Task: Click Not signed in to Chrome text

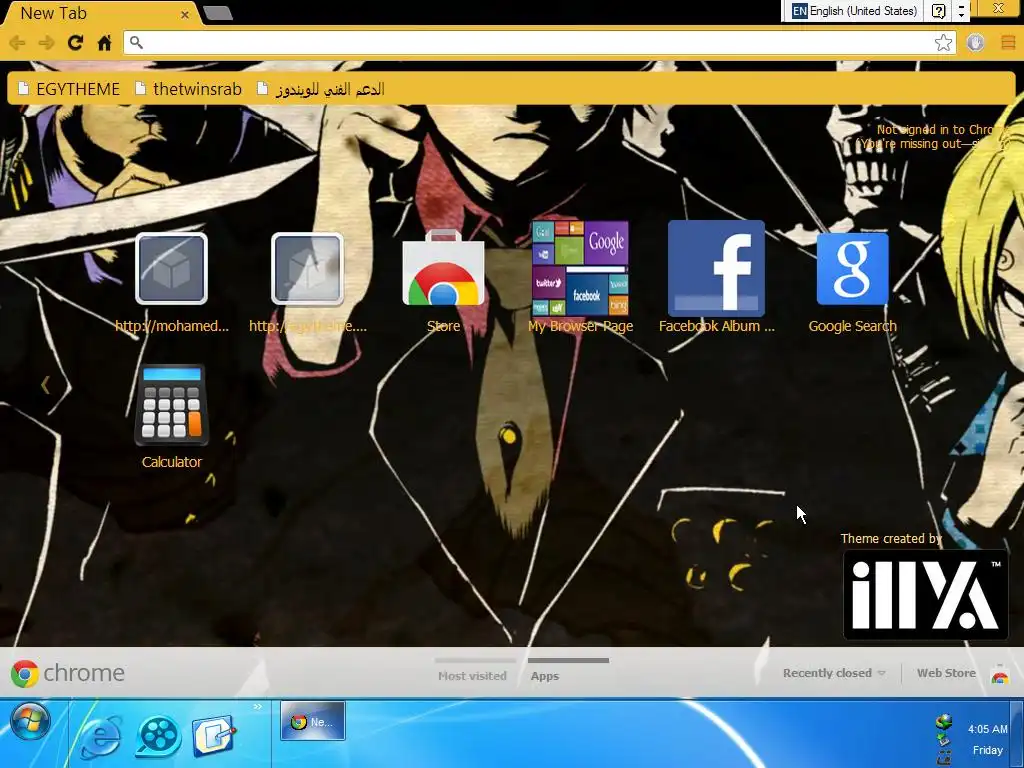Action: [x=941, y=129]
